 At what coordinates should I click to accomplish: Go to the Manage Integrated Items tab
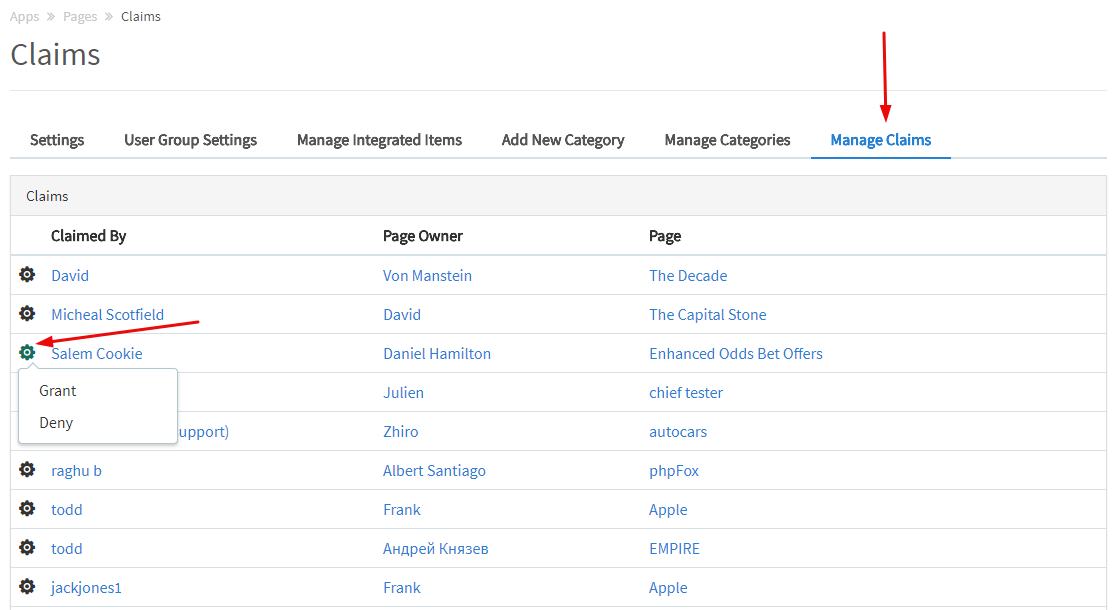point(379,140)
